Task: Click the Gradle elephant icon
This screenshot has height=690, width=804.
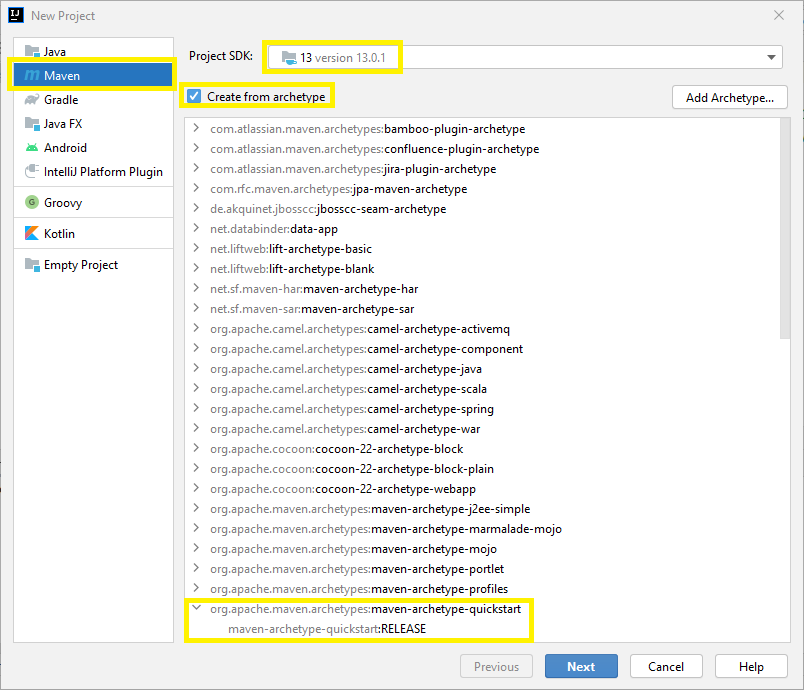Action: [x=32, y=99]
